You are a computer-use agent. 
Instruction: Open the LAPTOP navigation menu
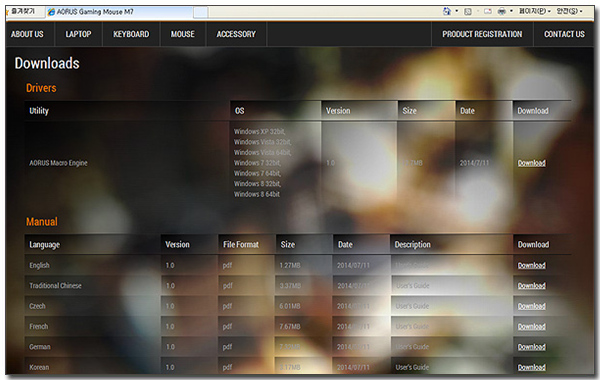78,34
